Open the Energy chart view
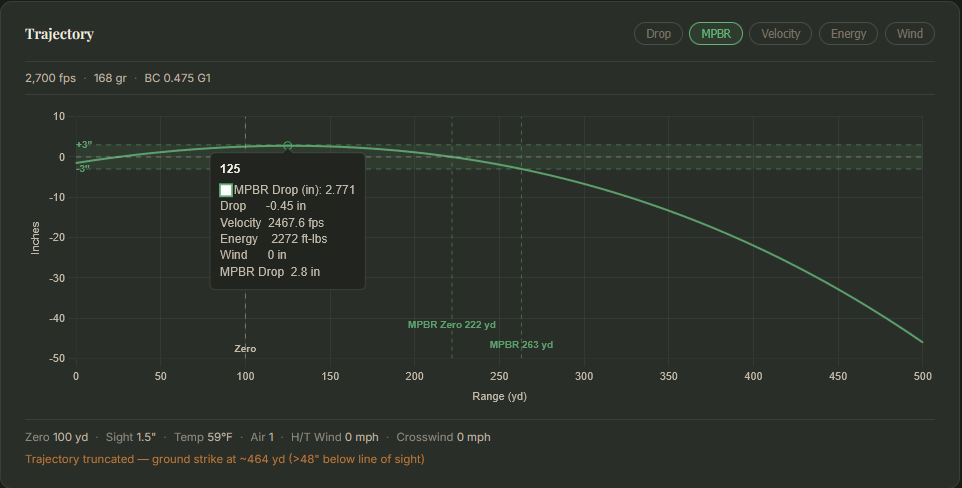Screen dimensions: 962x488 848,34
